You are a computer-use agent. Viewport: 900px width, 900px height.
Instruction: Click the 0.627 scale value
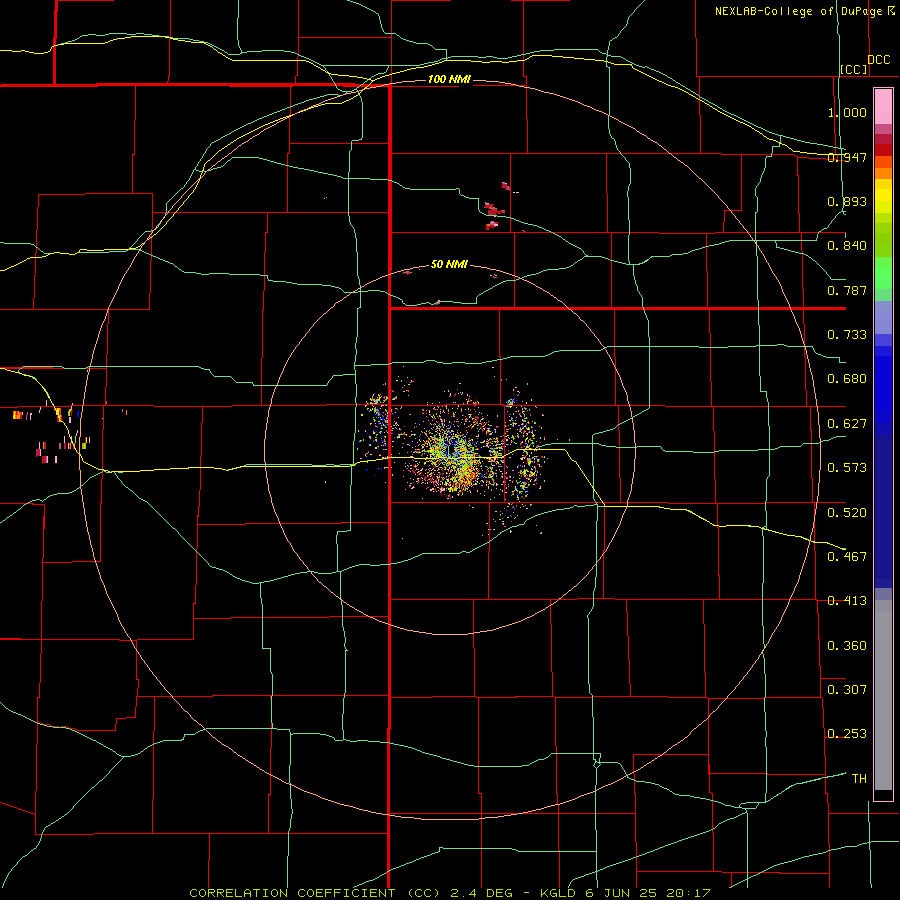[x=847, y=424]
